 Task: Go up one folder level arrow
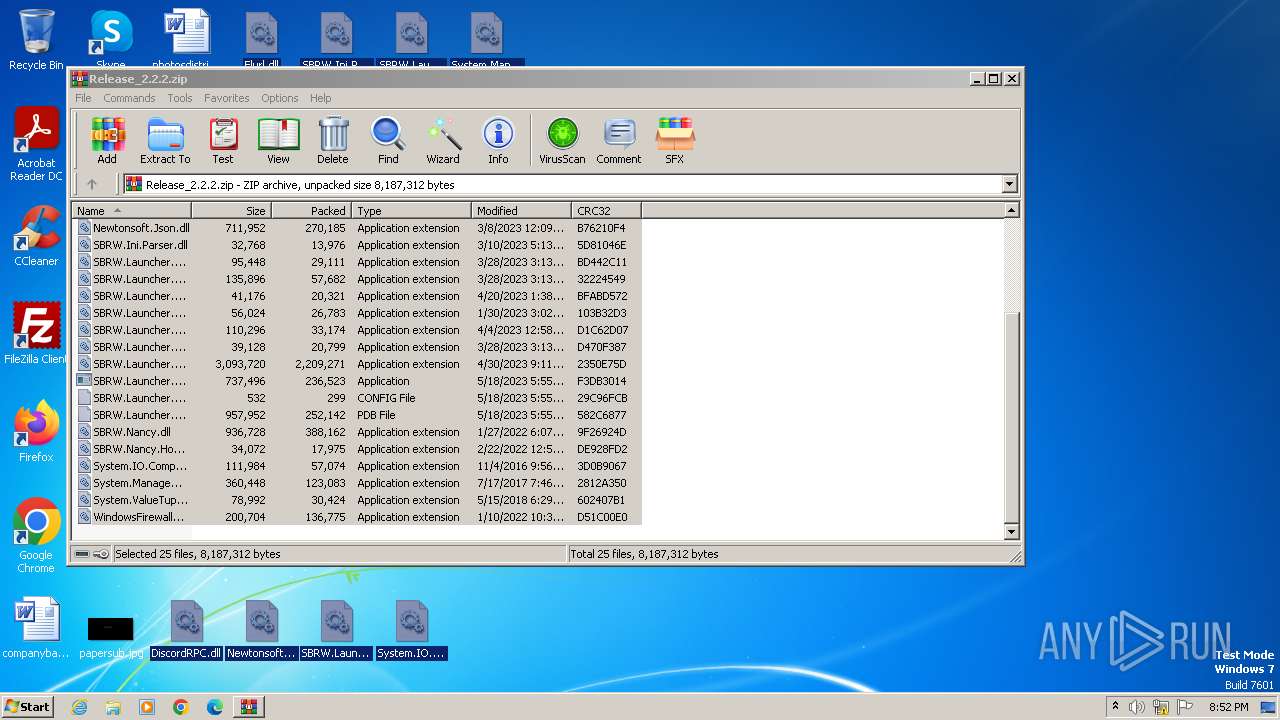pos(92,184)
